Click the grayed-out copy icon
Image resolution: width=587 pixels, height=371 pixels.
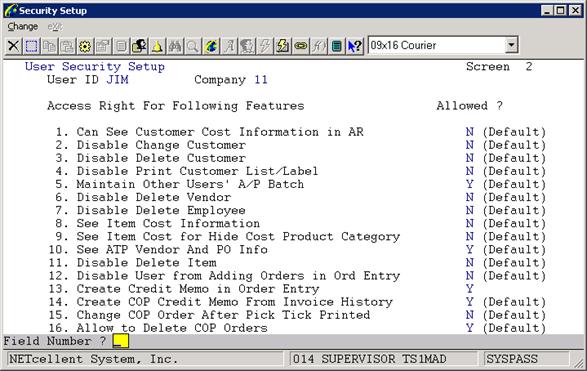coord(49,46)
